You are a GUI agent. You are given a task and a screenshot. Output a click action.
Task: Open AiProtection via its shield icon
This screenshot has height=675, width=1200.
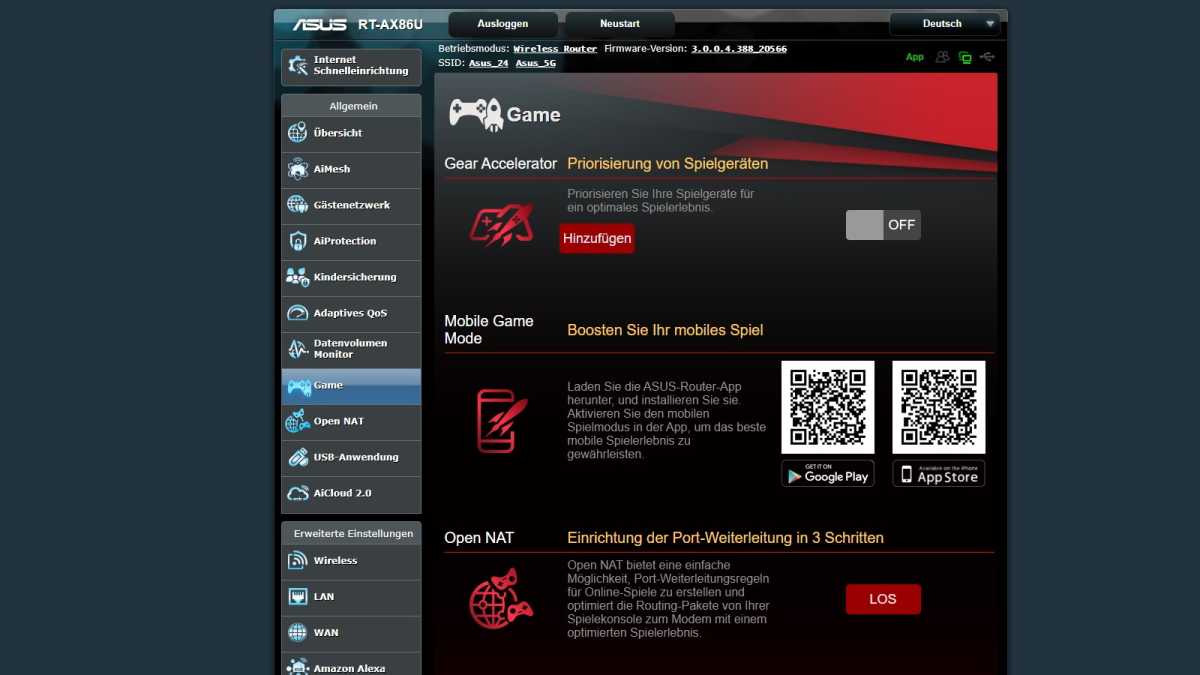point(297,241)
